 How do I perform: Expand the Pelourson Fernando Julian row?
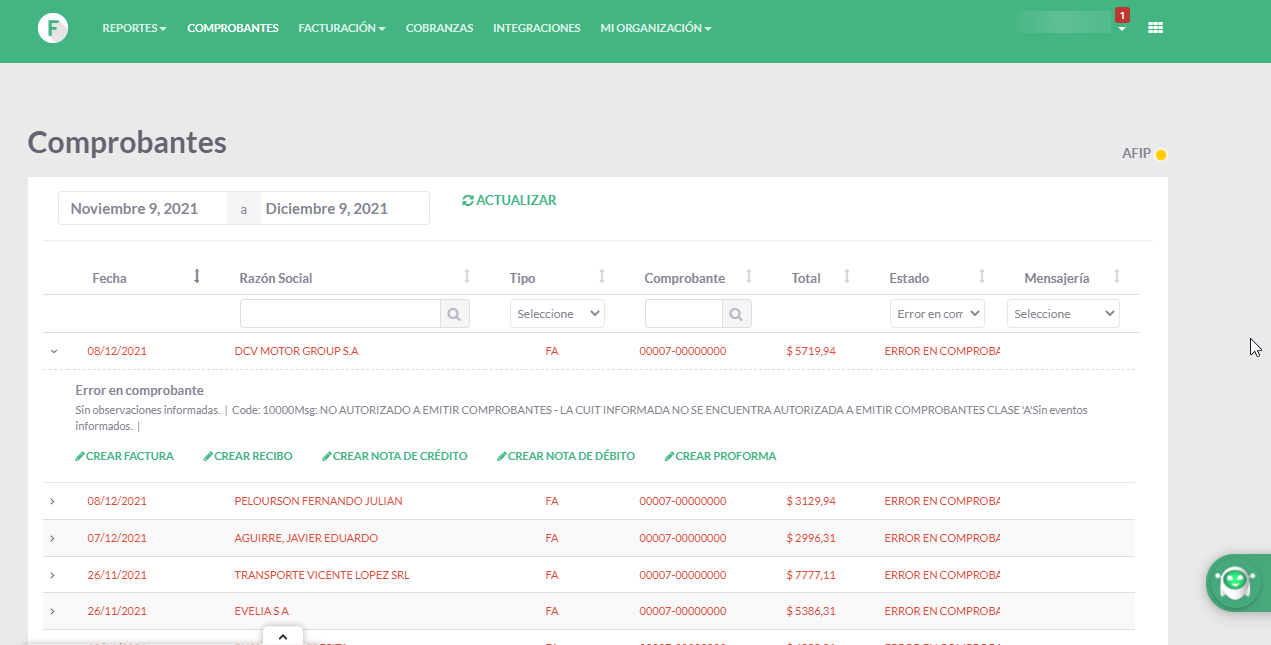pyautogui.click(x=53, y=501)
